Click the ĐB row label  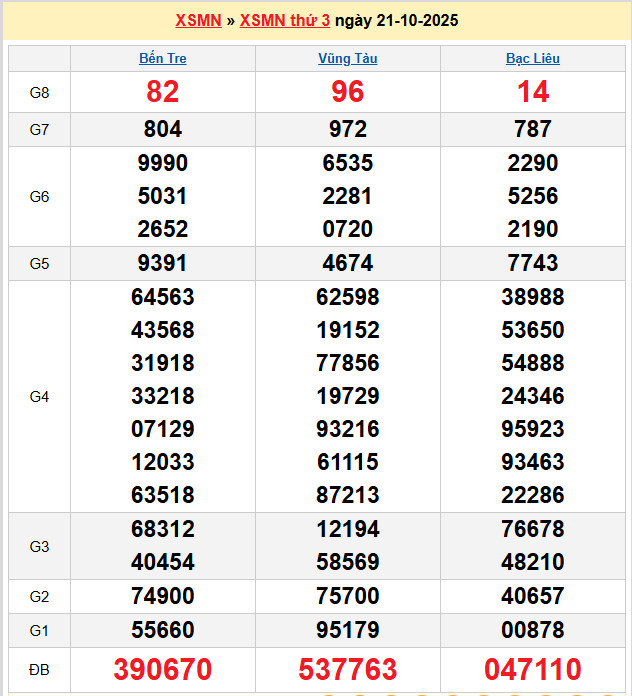pos(40,669)
